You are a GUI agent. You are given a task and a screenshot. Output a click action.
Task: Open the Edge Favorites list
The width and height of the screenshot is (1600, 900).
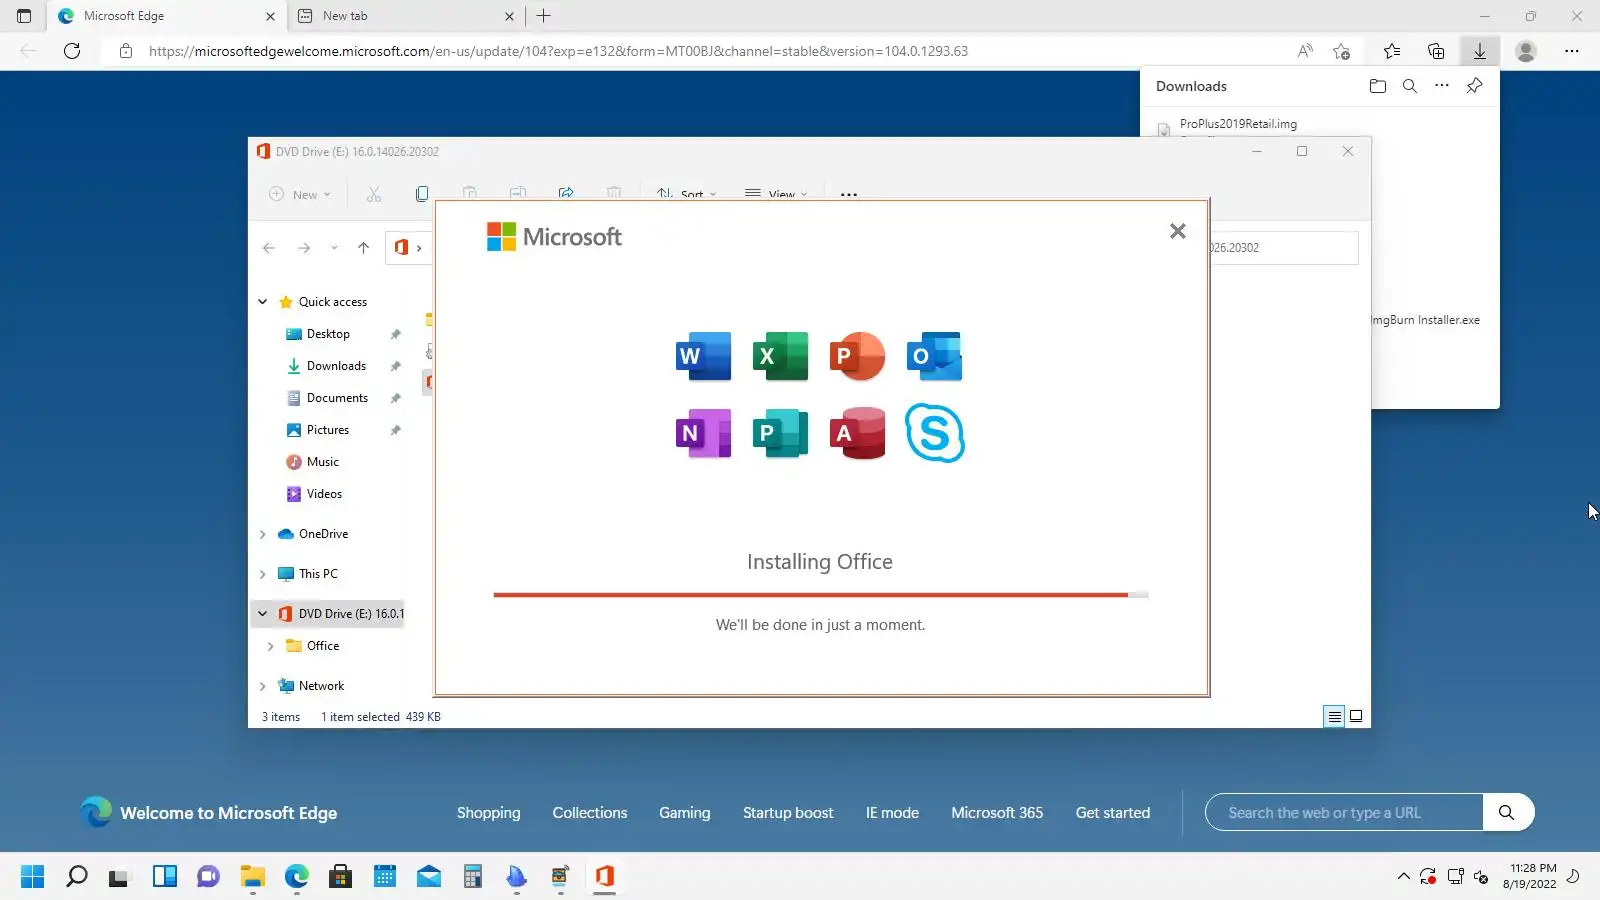click(x=1392, y=51)
